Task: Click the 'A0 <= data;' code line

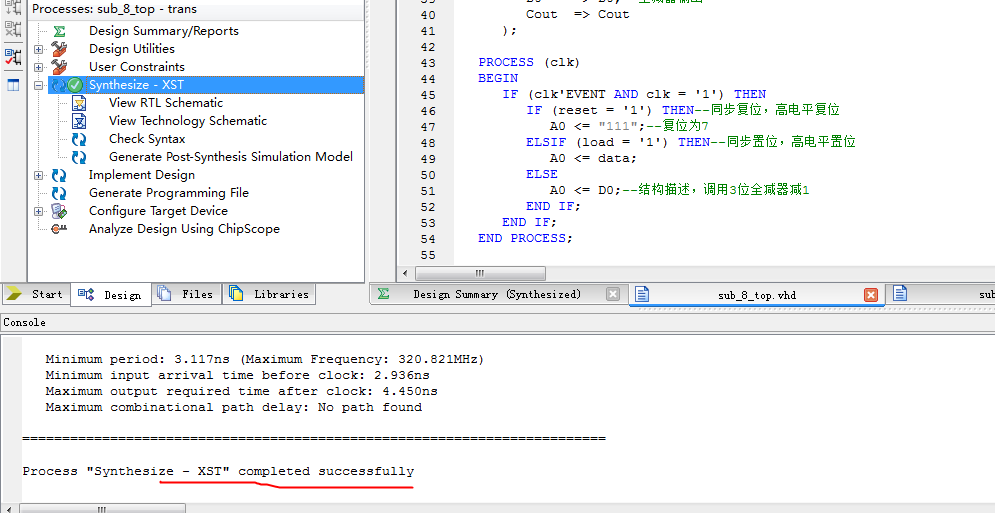Action: (593, 158)
